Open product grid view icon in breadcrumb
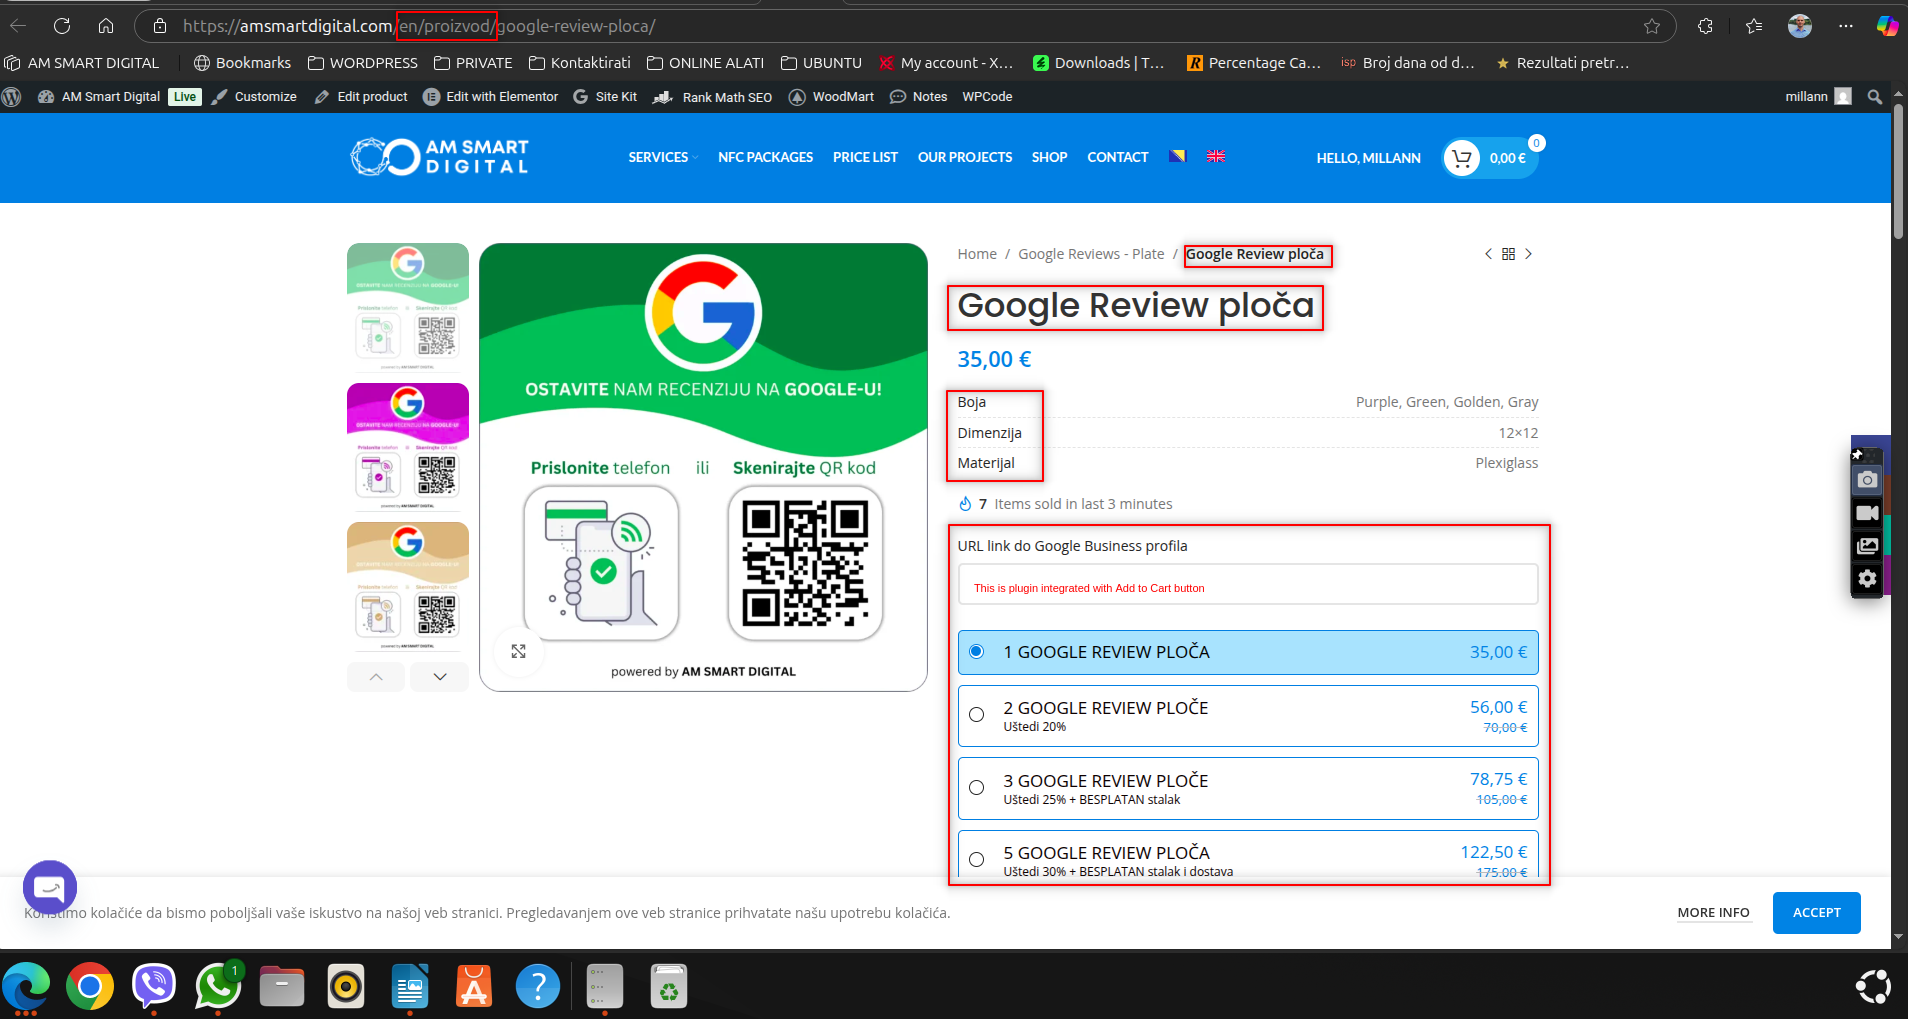This screenshot has height=1019, width=1908. [1508, 254]
